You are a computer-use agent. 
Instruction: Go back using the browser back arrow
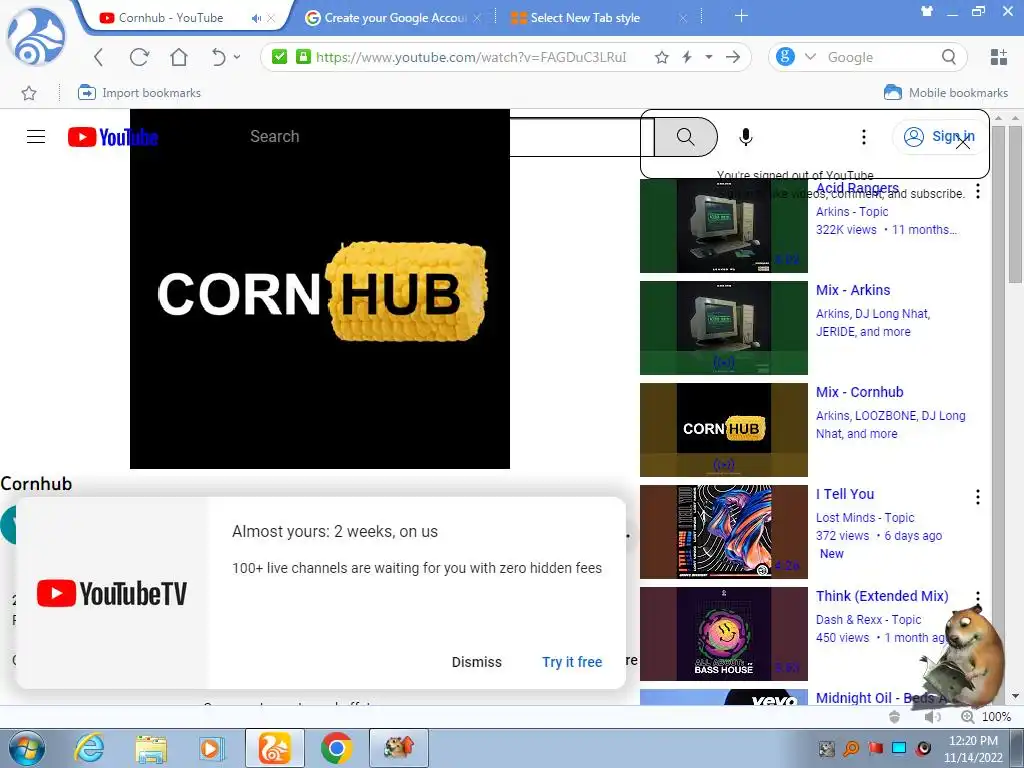pyautogui.click(x=99, y=57)
